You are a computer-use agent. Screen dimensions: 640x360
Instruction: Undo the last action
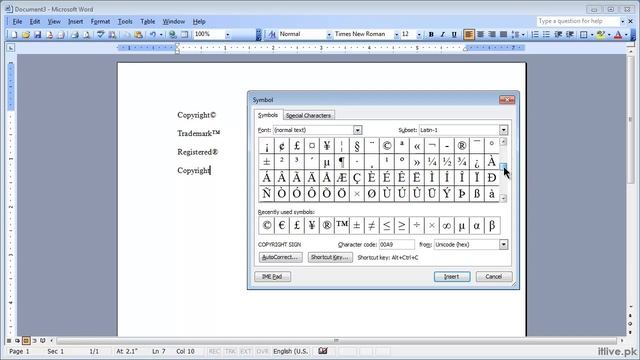click(152, 35)
